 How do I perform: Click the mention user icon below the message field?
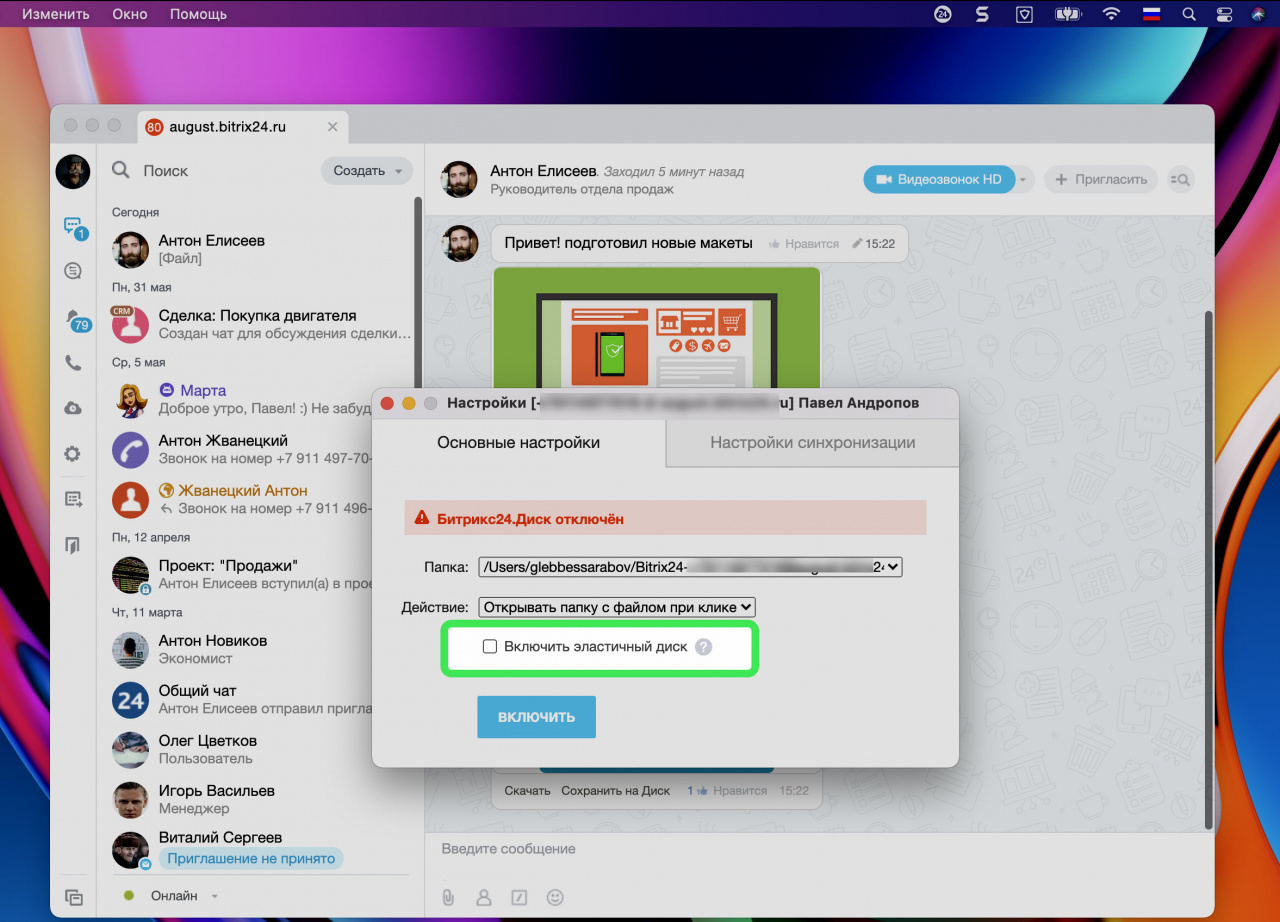484,897
